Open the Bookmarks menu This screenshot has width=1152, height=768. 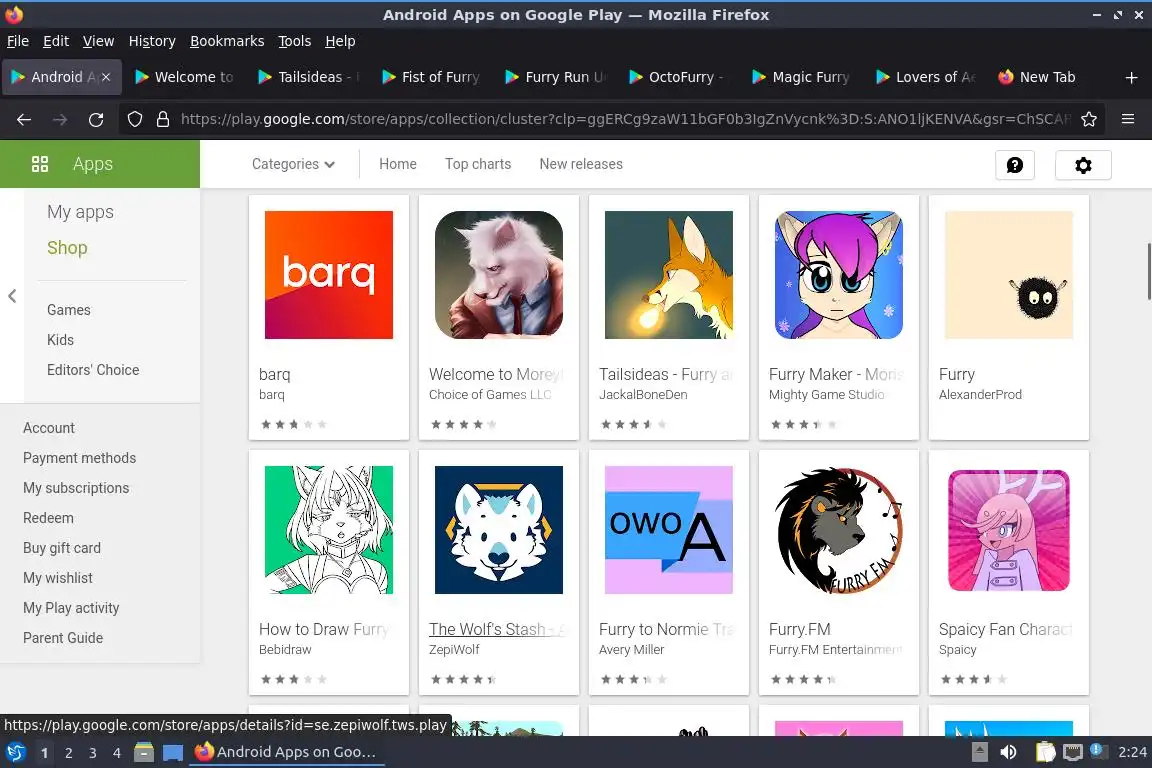pyautogui.click(x=227, y=41)
